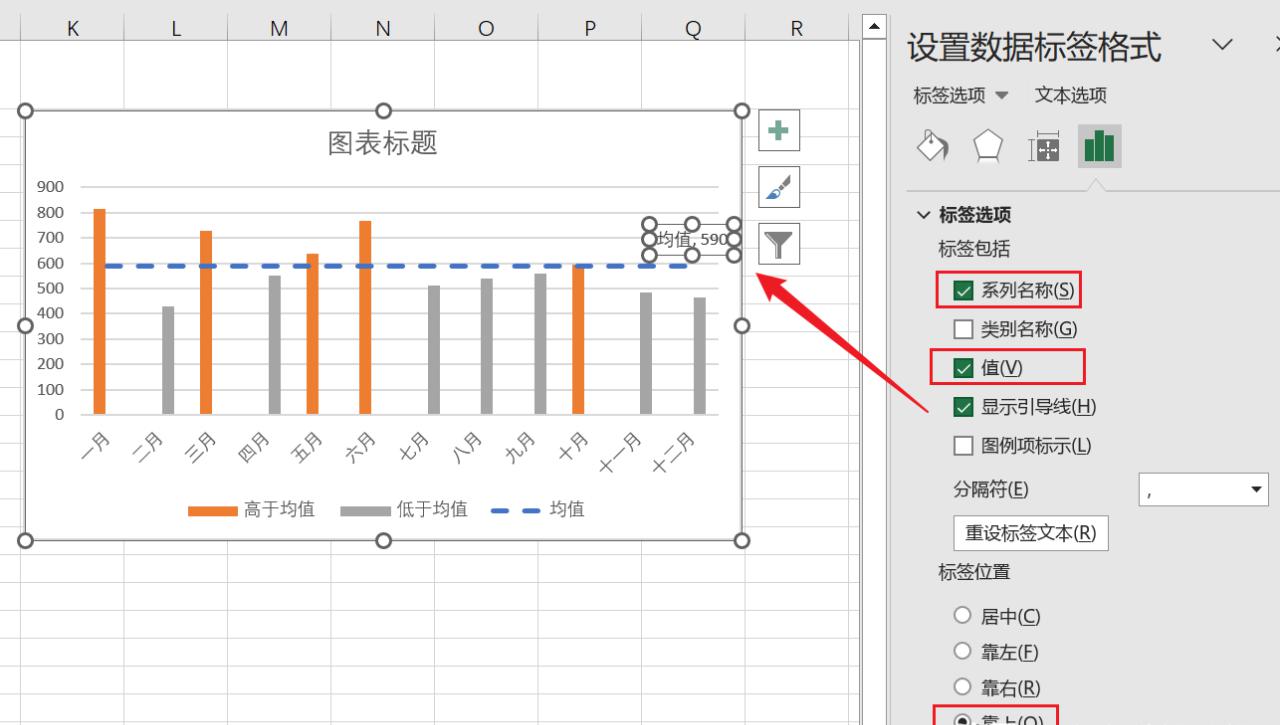Open the Chart Filters funnel button
1280x725 pixels.
779,243
